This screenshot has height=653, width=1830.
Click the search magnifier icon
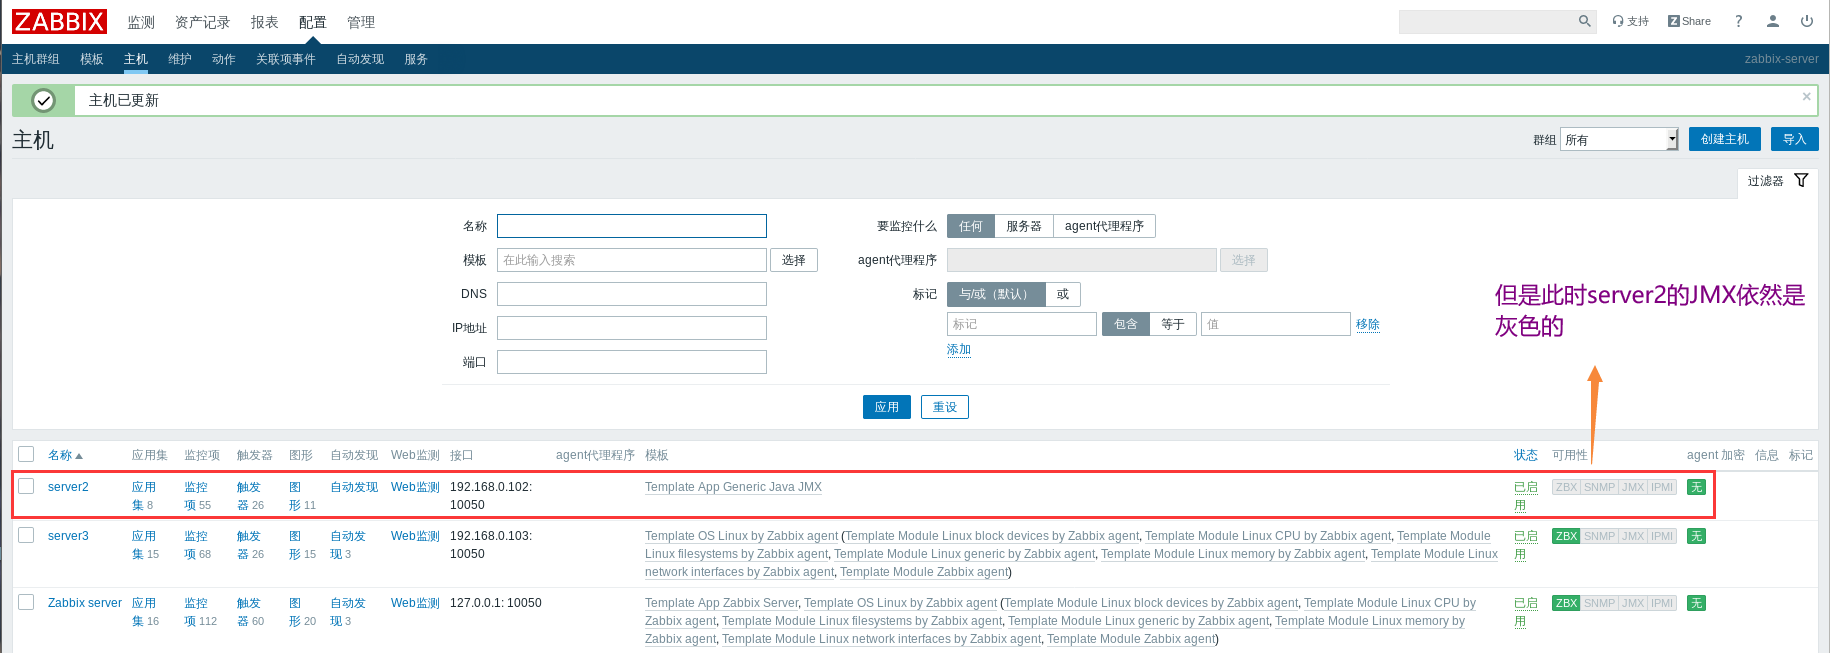(x=1585, y=21)
